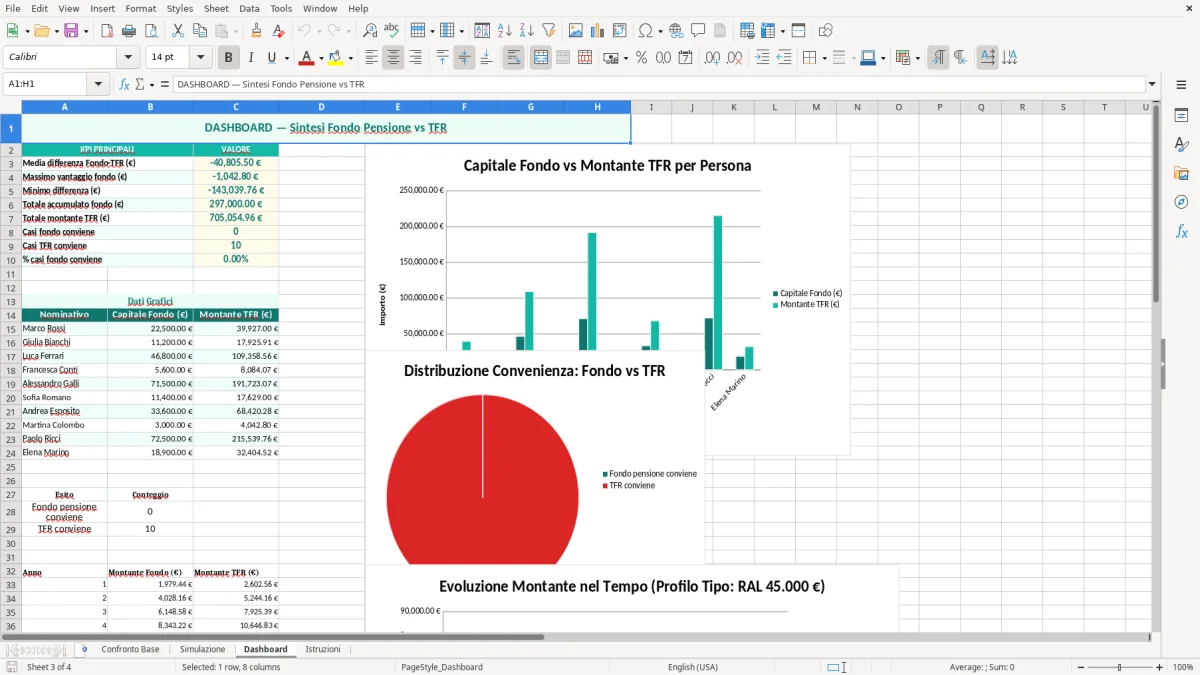
Task: Run the spelling check
Action: click(x=392, y=31)
